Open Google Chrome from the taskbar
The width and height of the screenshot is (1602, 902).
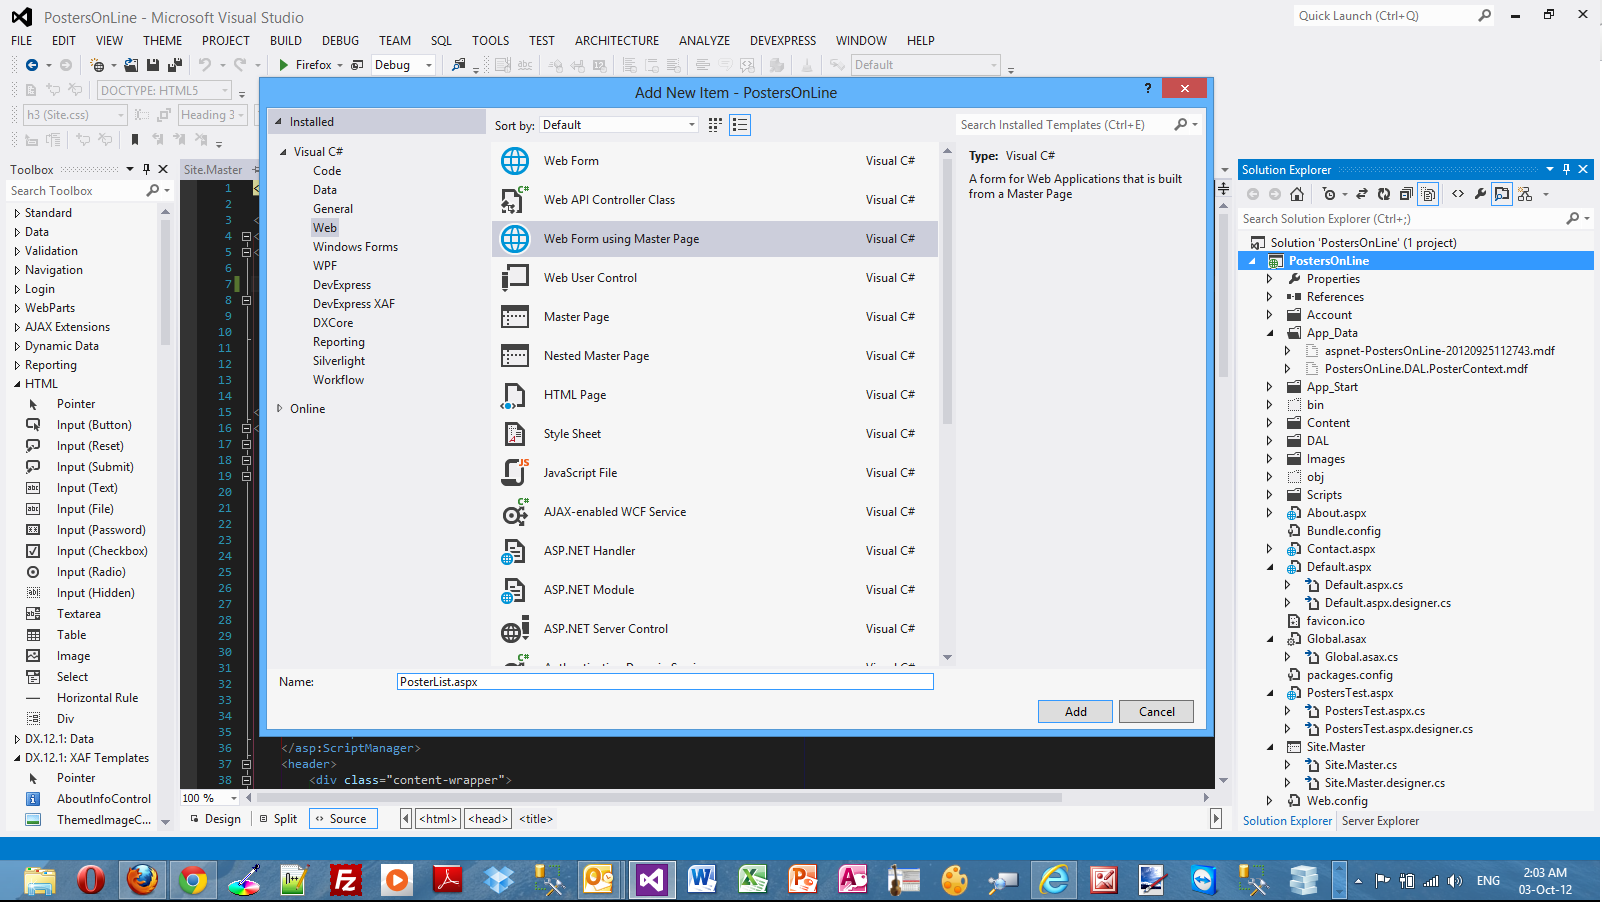coord(193,880)
